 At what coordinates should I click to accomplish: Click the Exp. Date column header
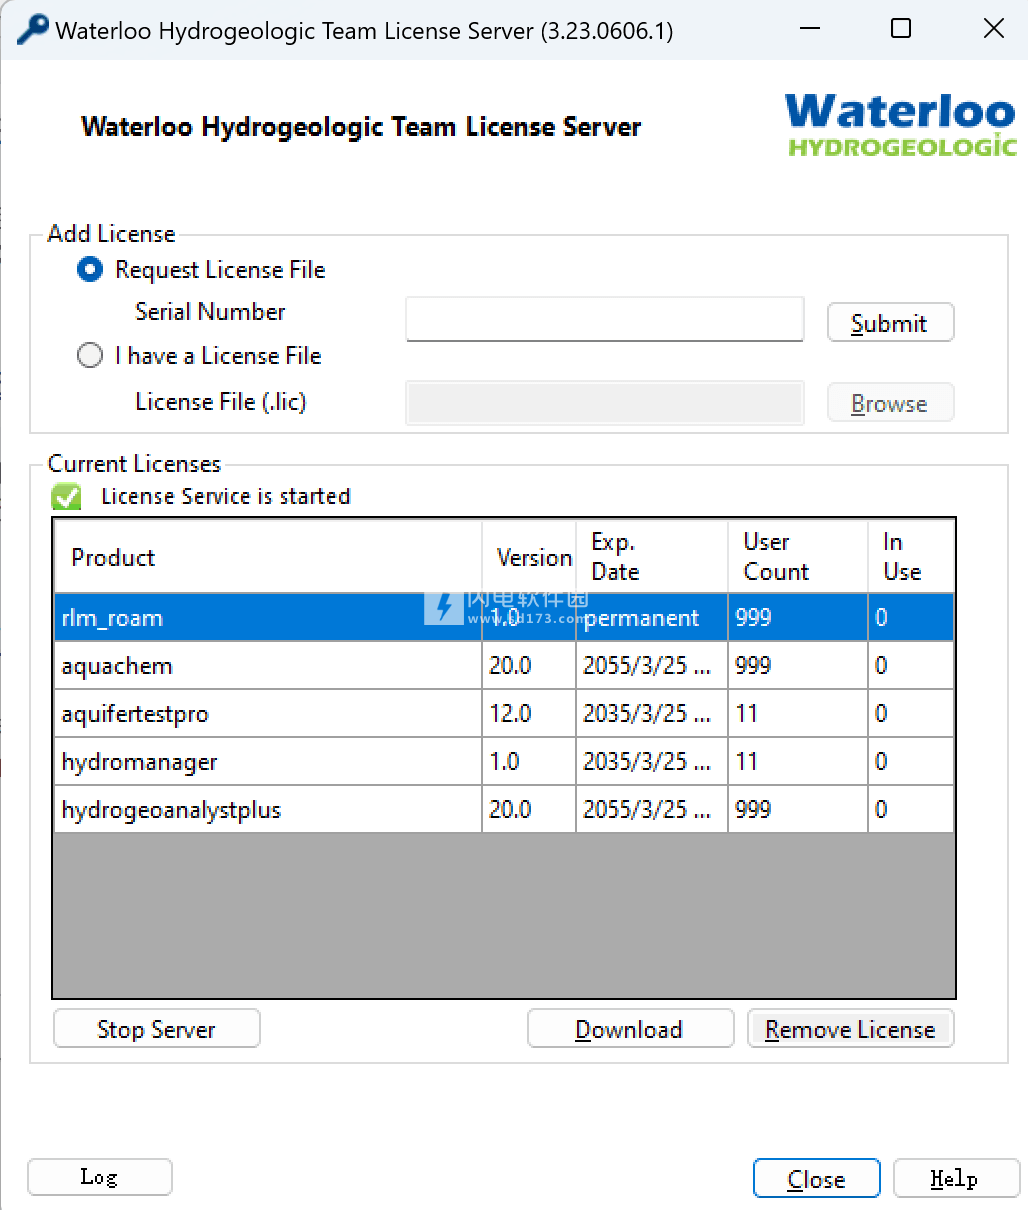coord(652,557)
